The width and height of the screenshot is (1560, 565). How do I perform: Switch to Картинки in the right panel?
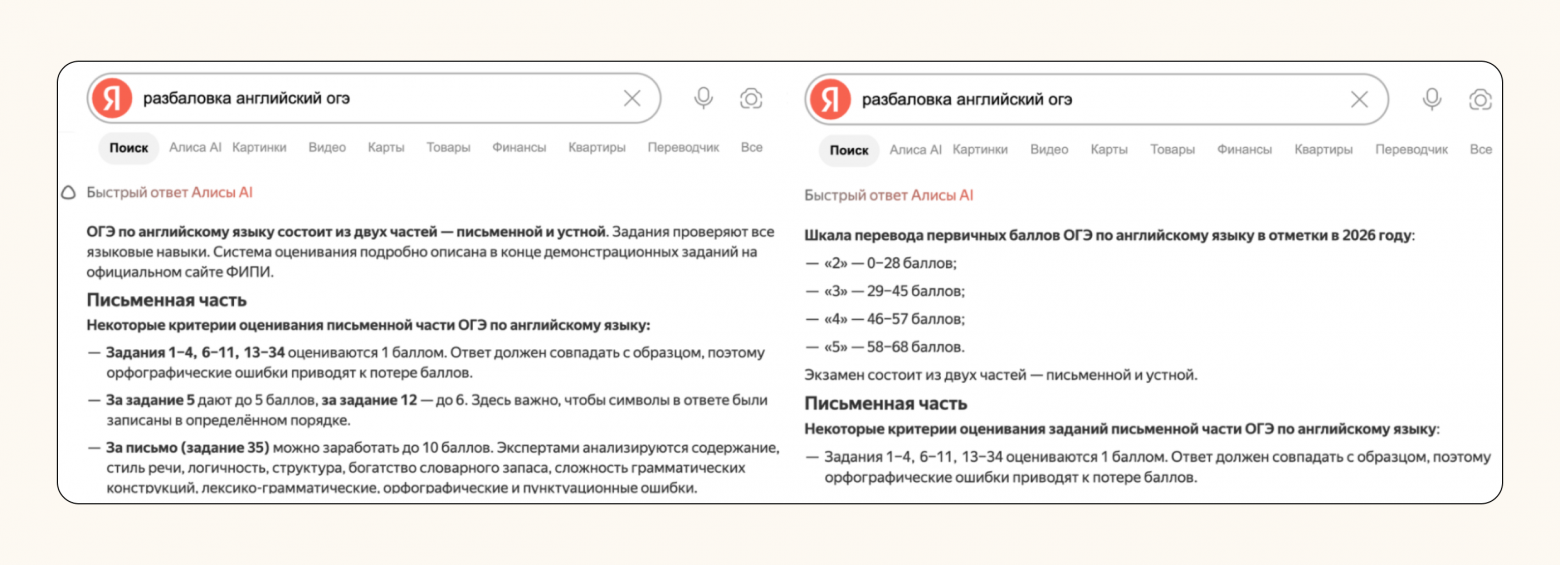pos(981,150)
